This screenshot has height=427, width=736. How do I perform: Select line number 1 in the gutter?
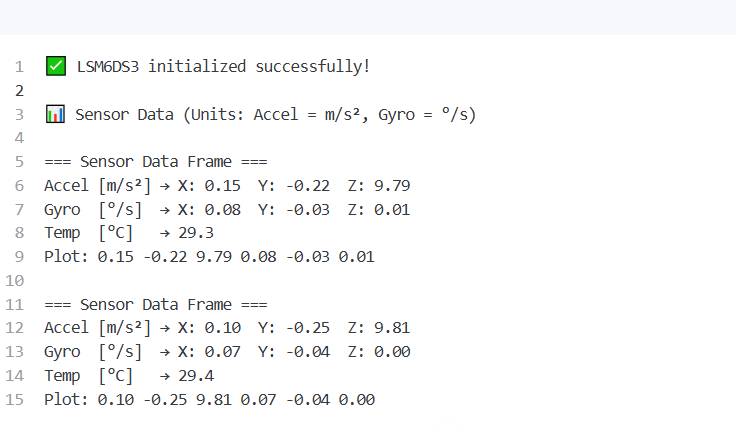[18, 67]
